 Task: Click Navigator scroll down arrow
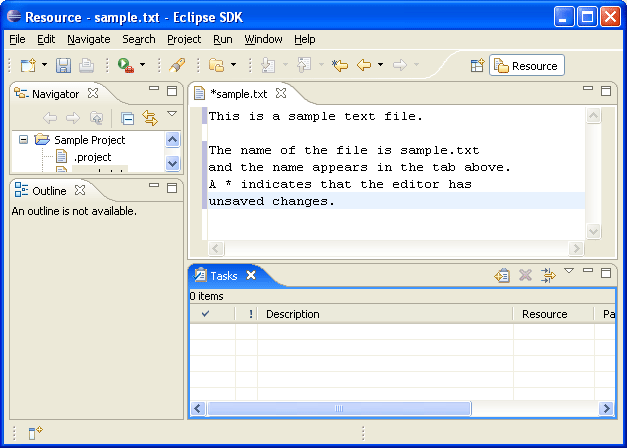pos(172,163)
